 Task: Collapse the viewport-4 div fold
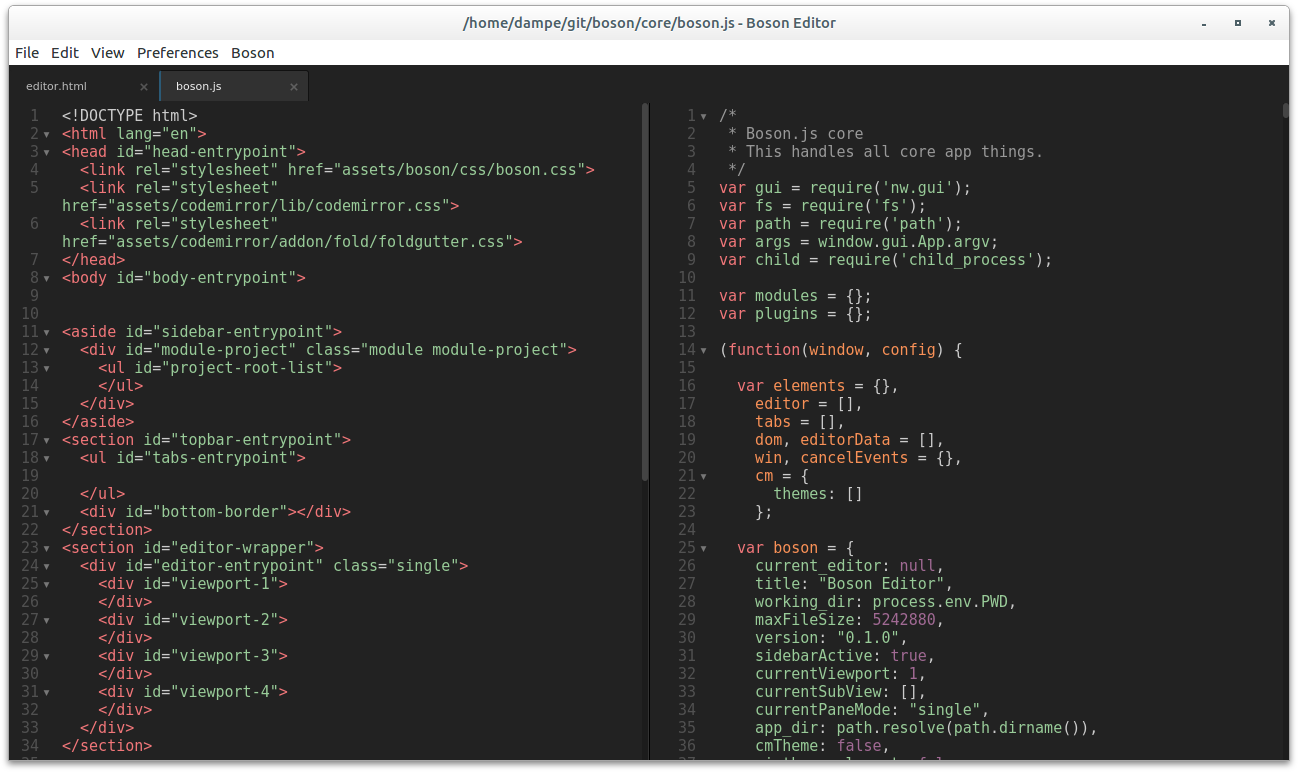46,692
